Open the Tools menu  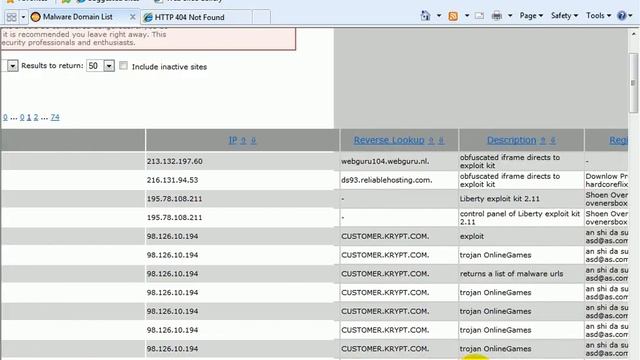(598, 16)
